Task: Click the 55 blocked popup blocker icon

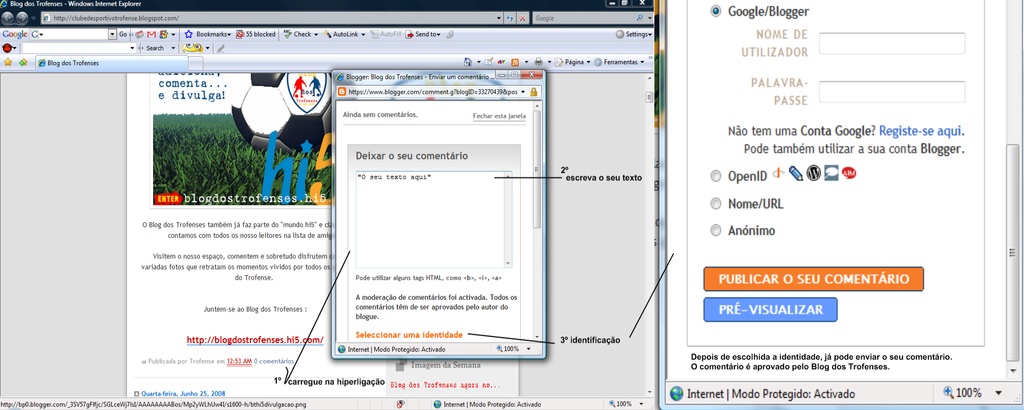Action: point(239,34)
